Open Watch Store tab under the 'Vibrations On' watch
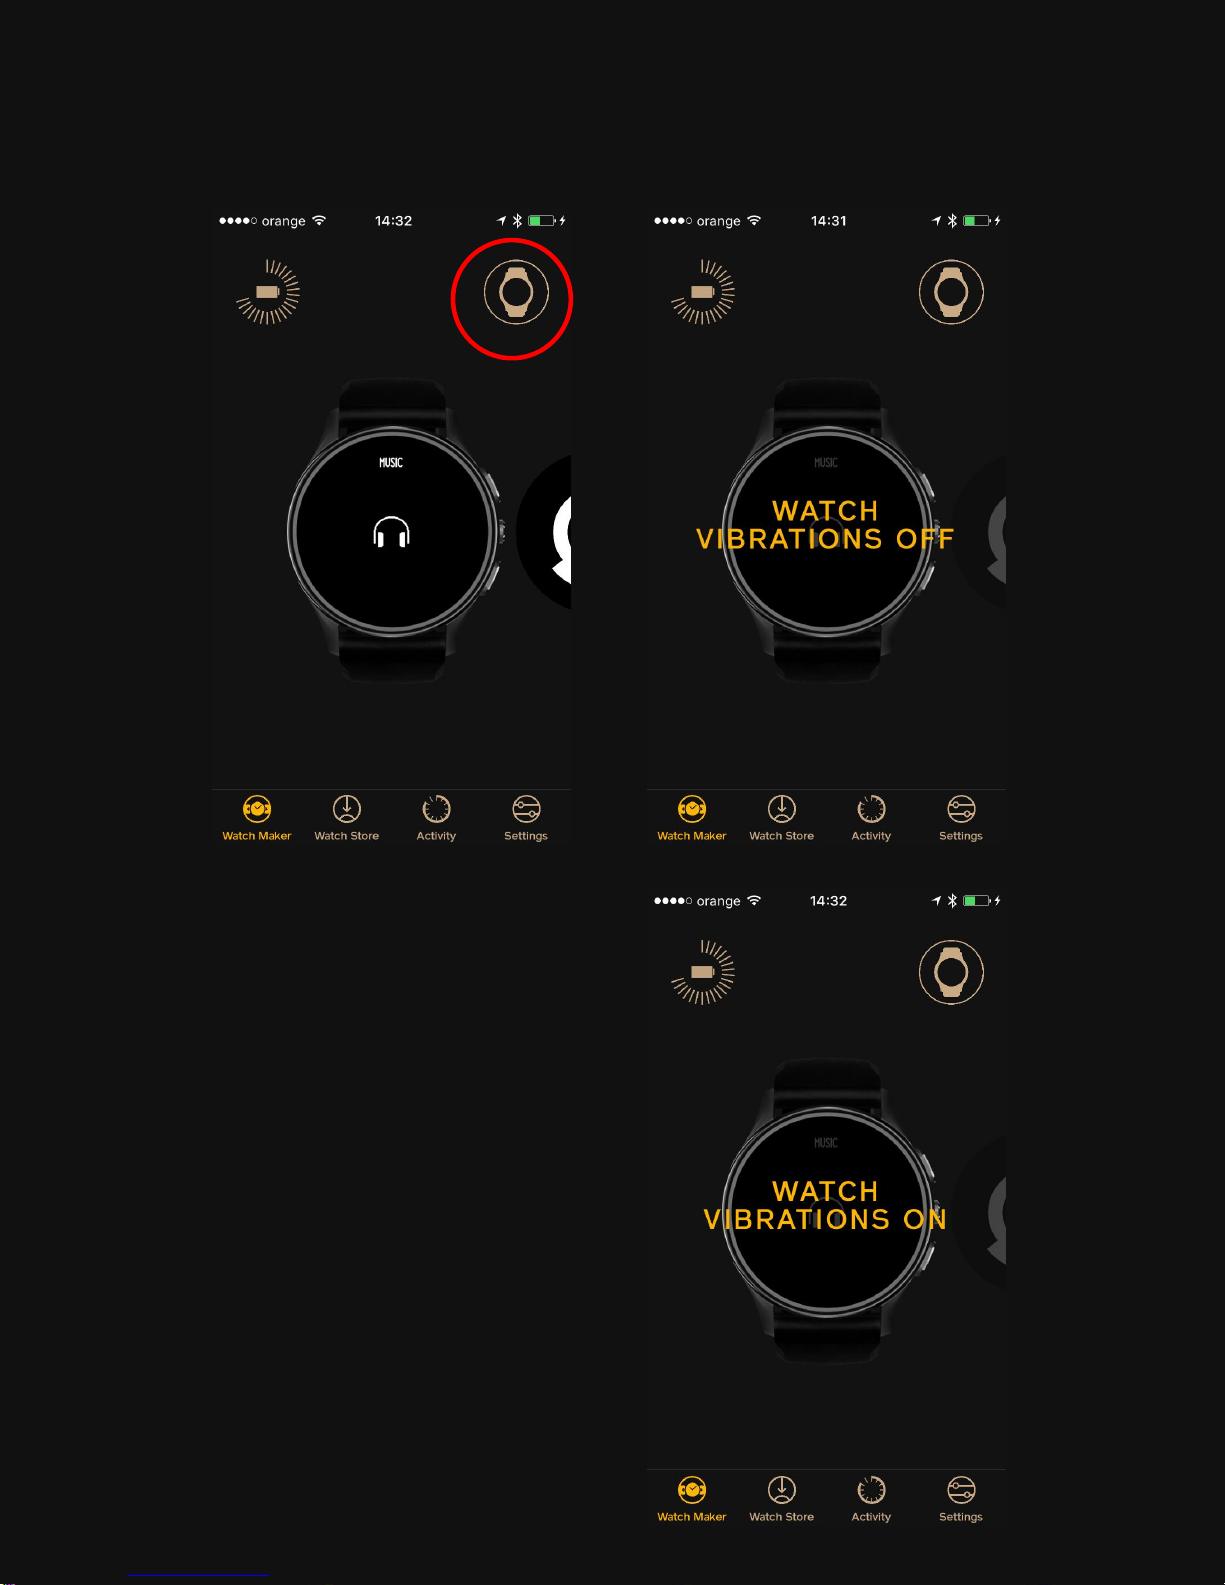1225x1585 pixels. (x=781, y=1500)
